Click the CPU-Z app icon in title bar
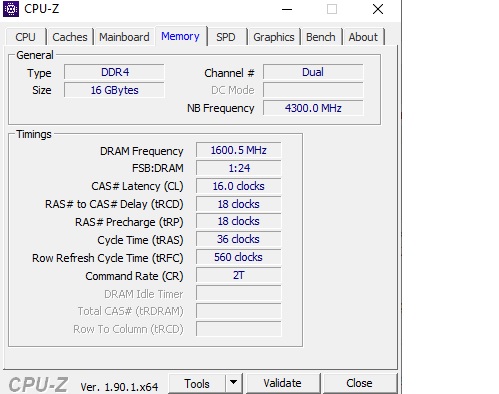Viewport: 499px width, 394px height. [11, 9]
